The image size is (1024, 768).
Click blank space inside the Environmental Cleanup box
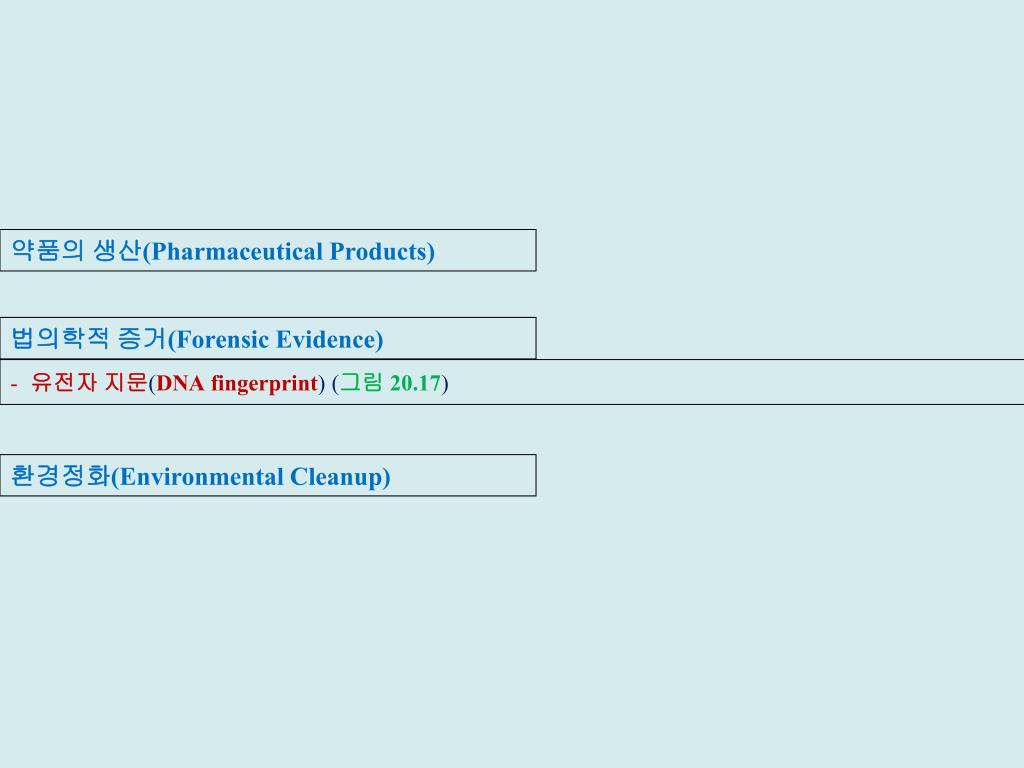464,475
